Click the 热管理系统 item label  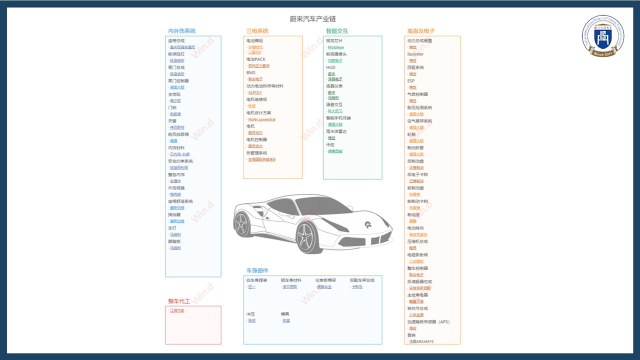[x=257, y=153]
